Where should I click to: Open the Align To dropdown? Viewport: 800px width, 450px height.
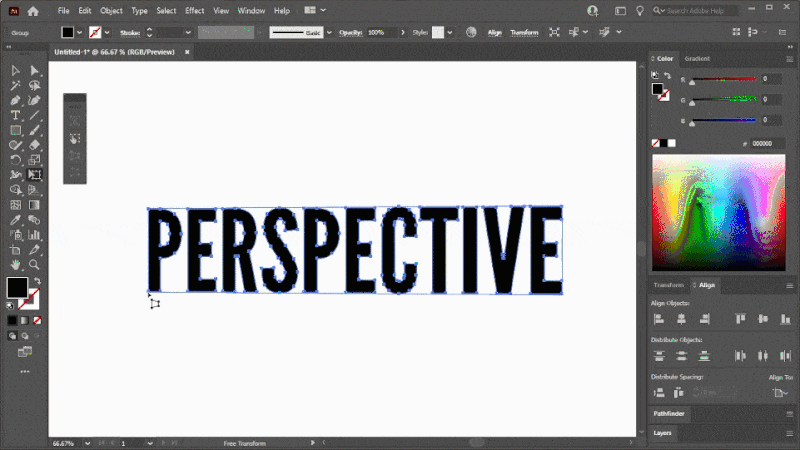coord(781,392)
